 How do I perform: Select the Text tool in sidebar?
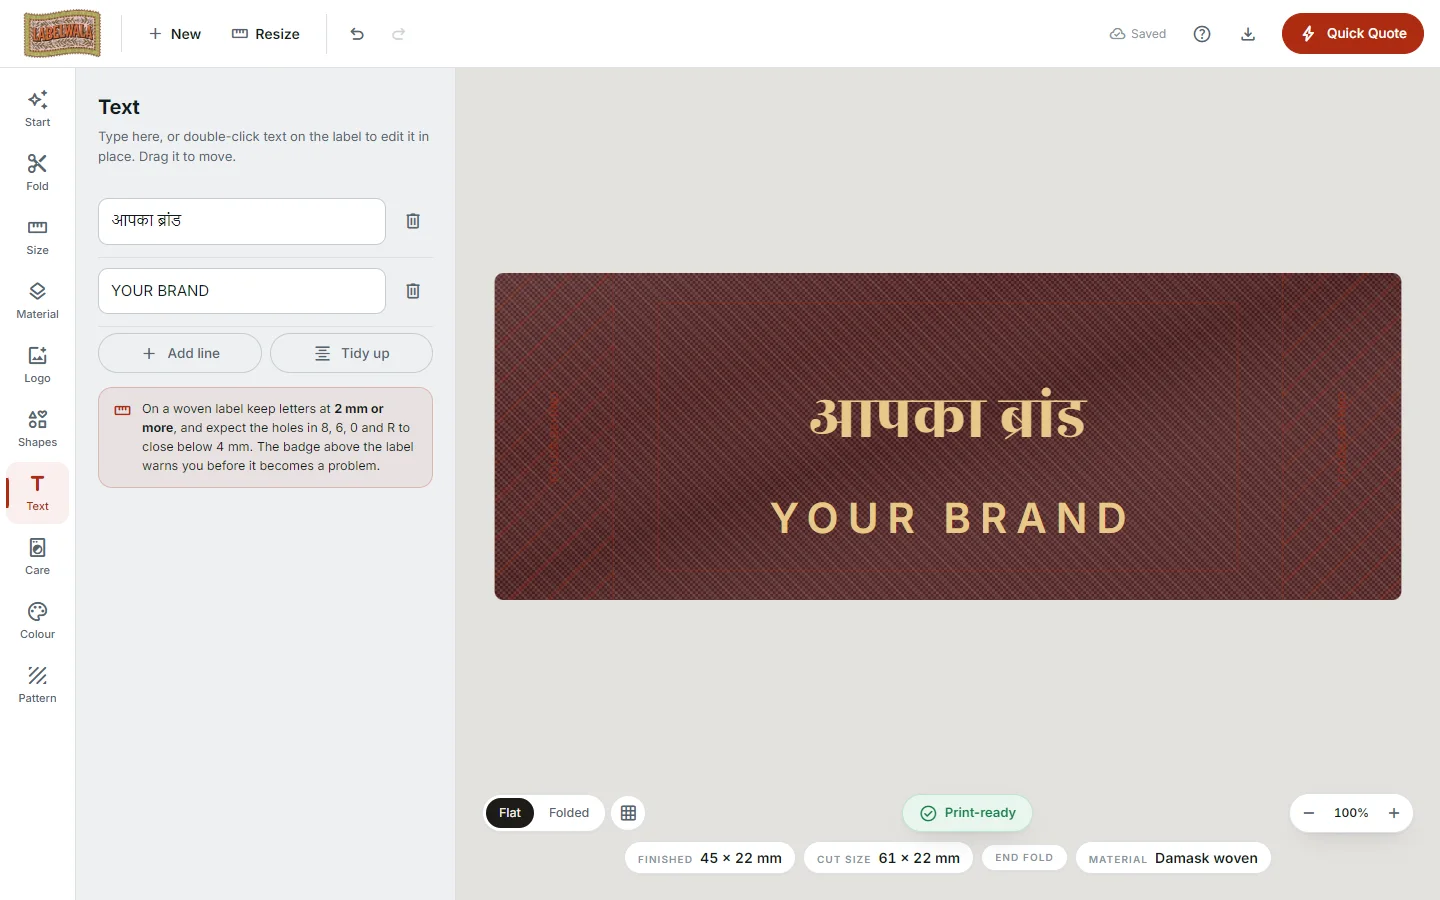pyautogui.click(x=37, y=493)
